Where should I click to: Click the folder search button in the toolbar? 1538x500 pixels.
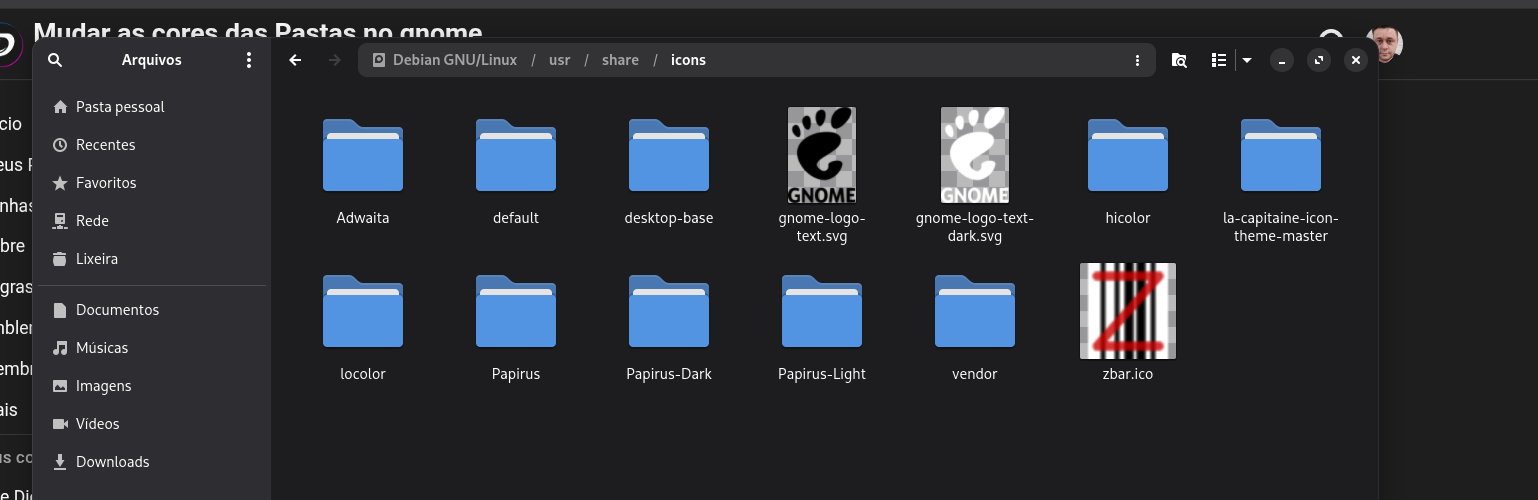[1179, 60]
